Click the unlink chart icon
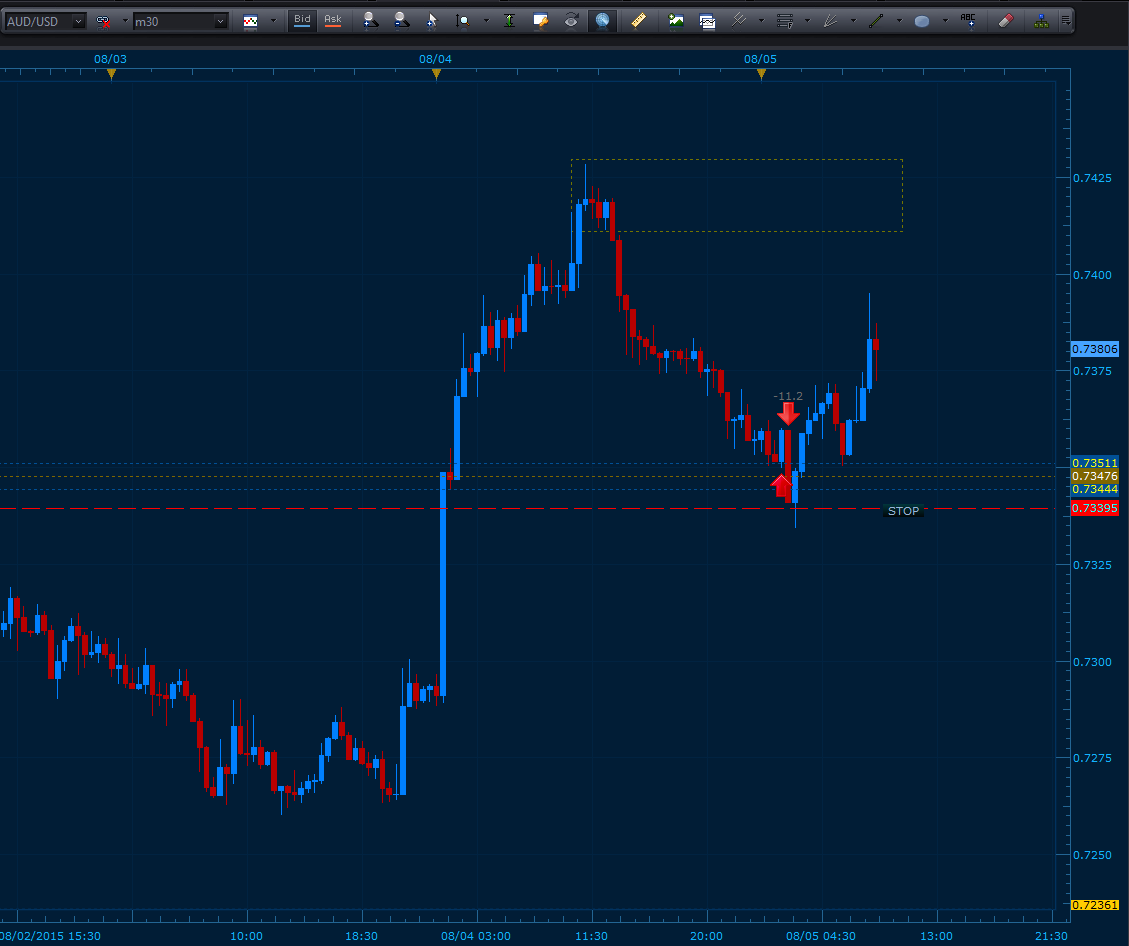Screen dimensions: 1129x946 click(103, 20)
